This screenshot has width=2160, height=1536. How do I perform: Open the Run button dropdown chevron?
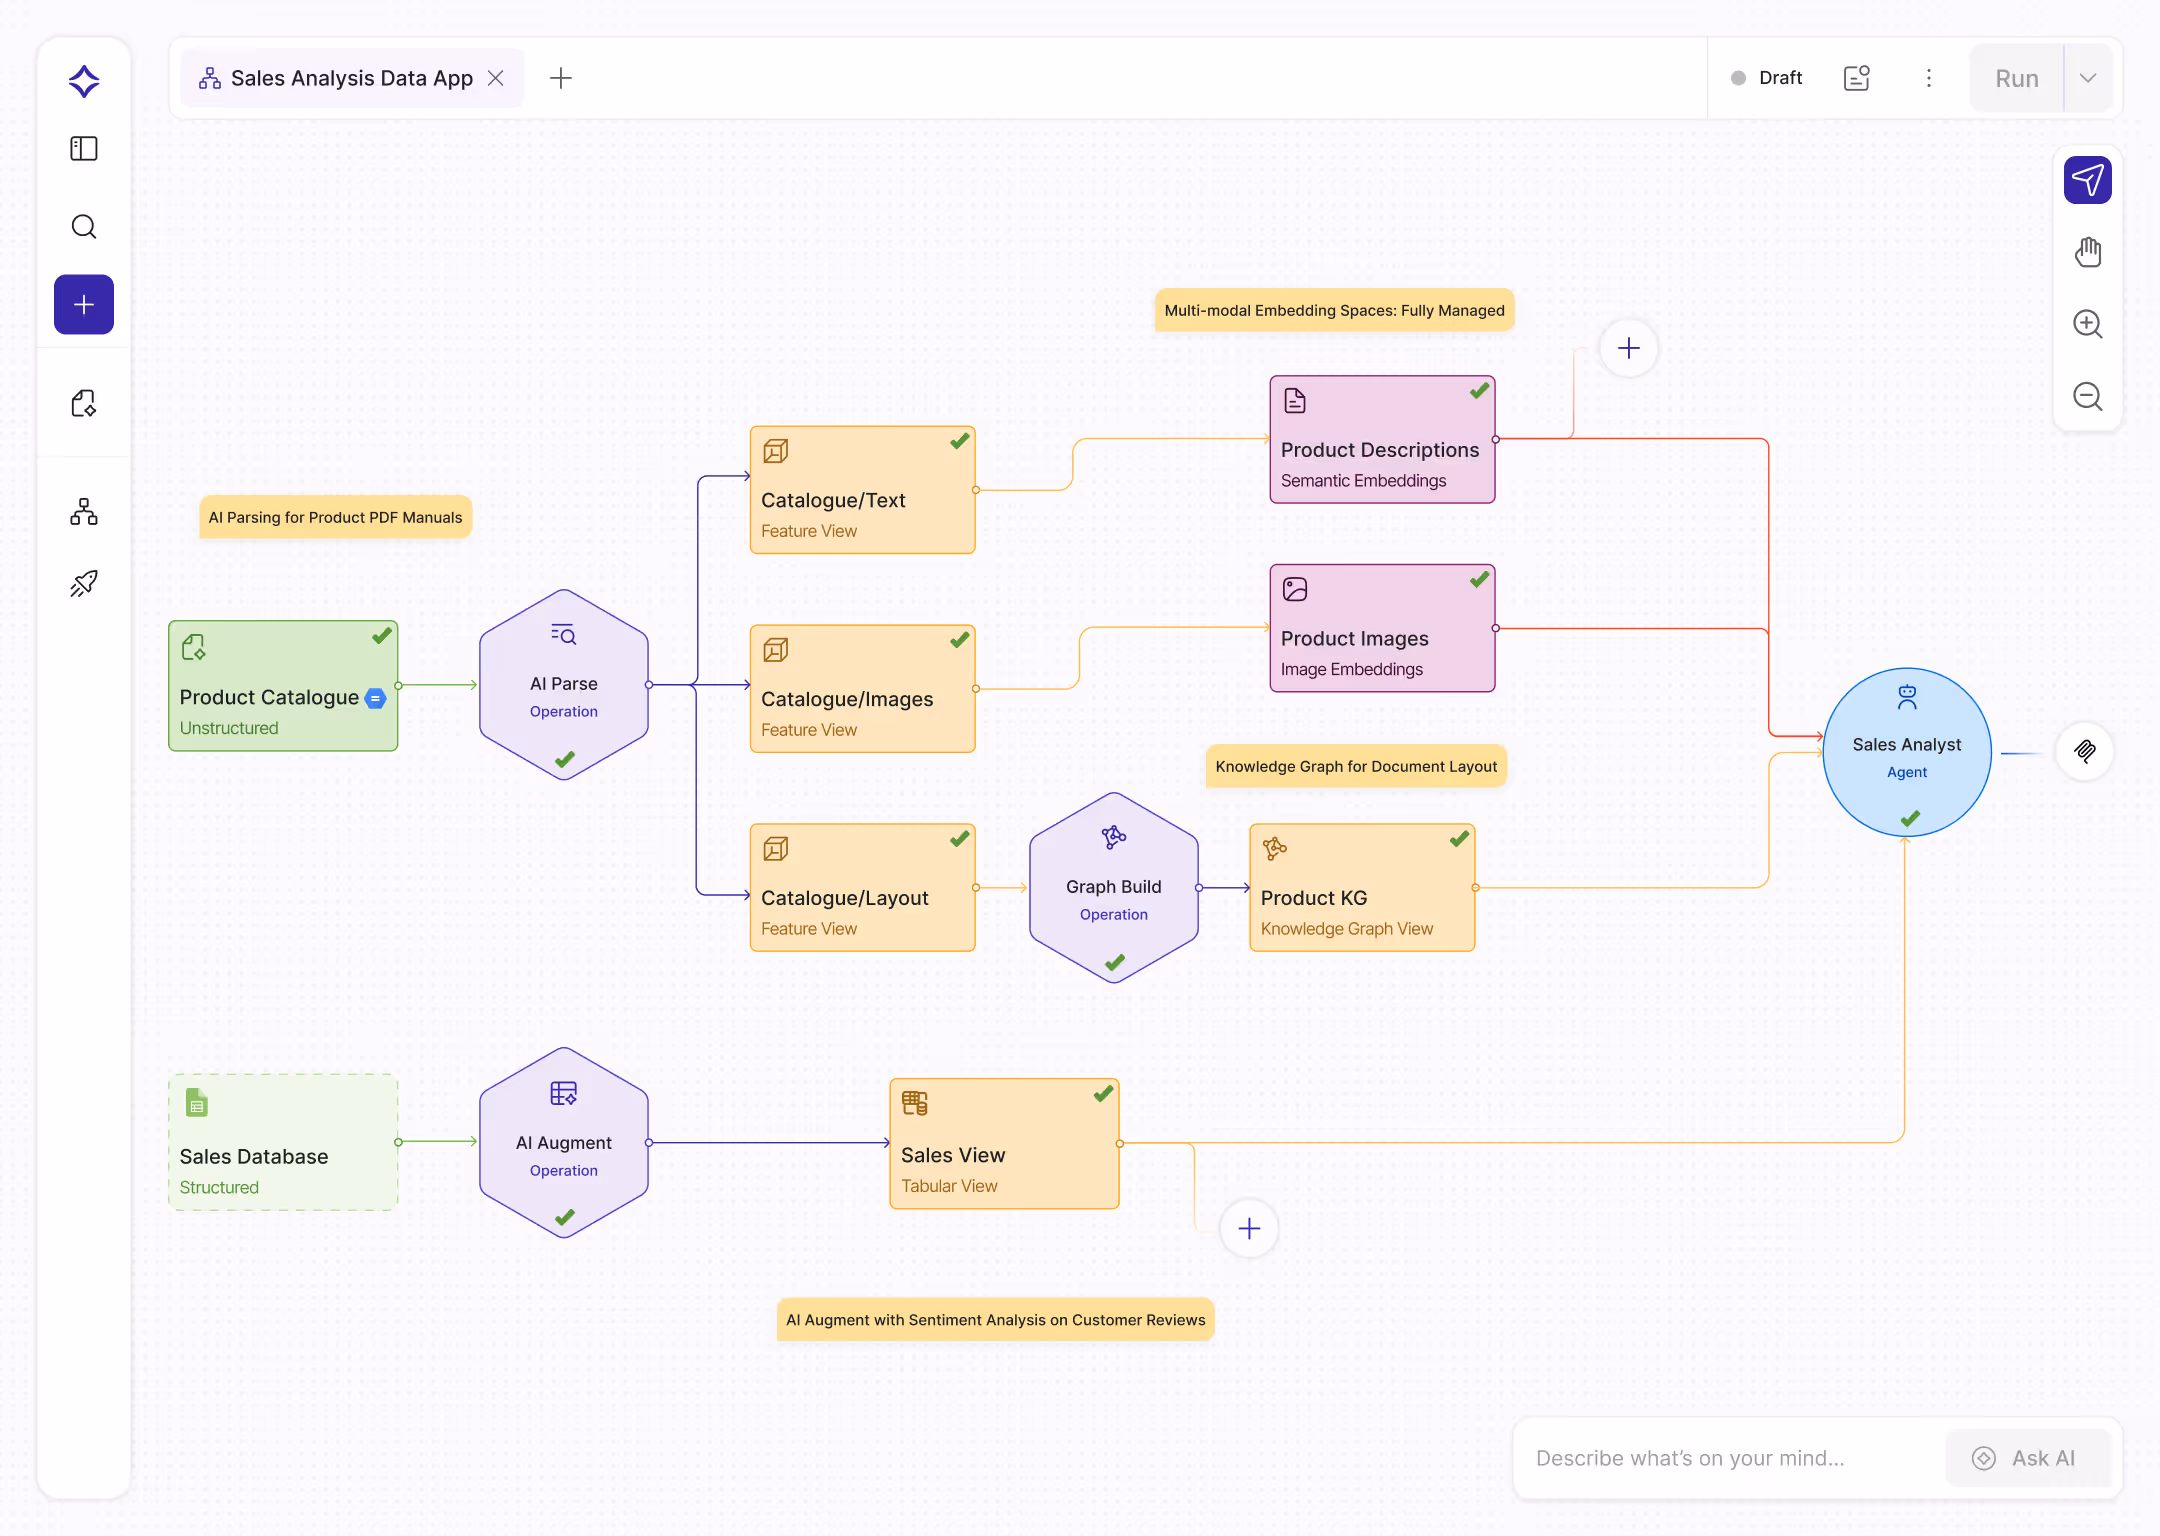pyautogui.click(x=2088, y=77)
